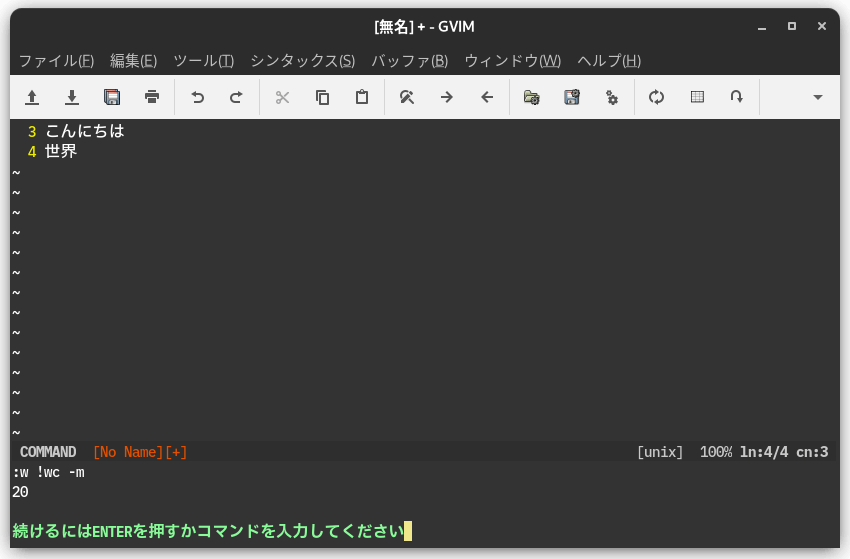
Task: Click the cn:3 column indicator
Action: pos(812,452)
